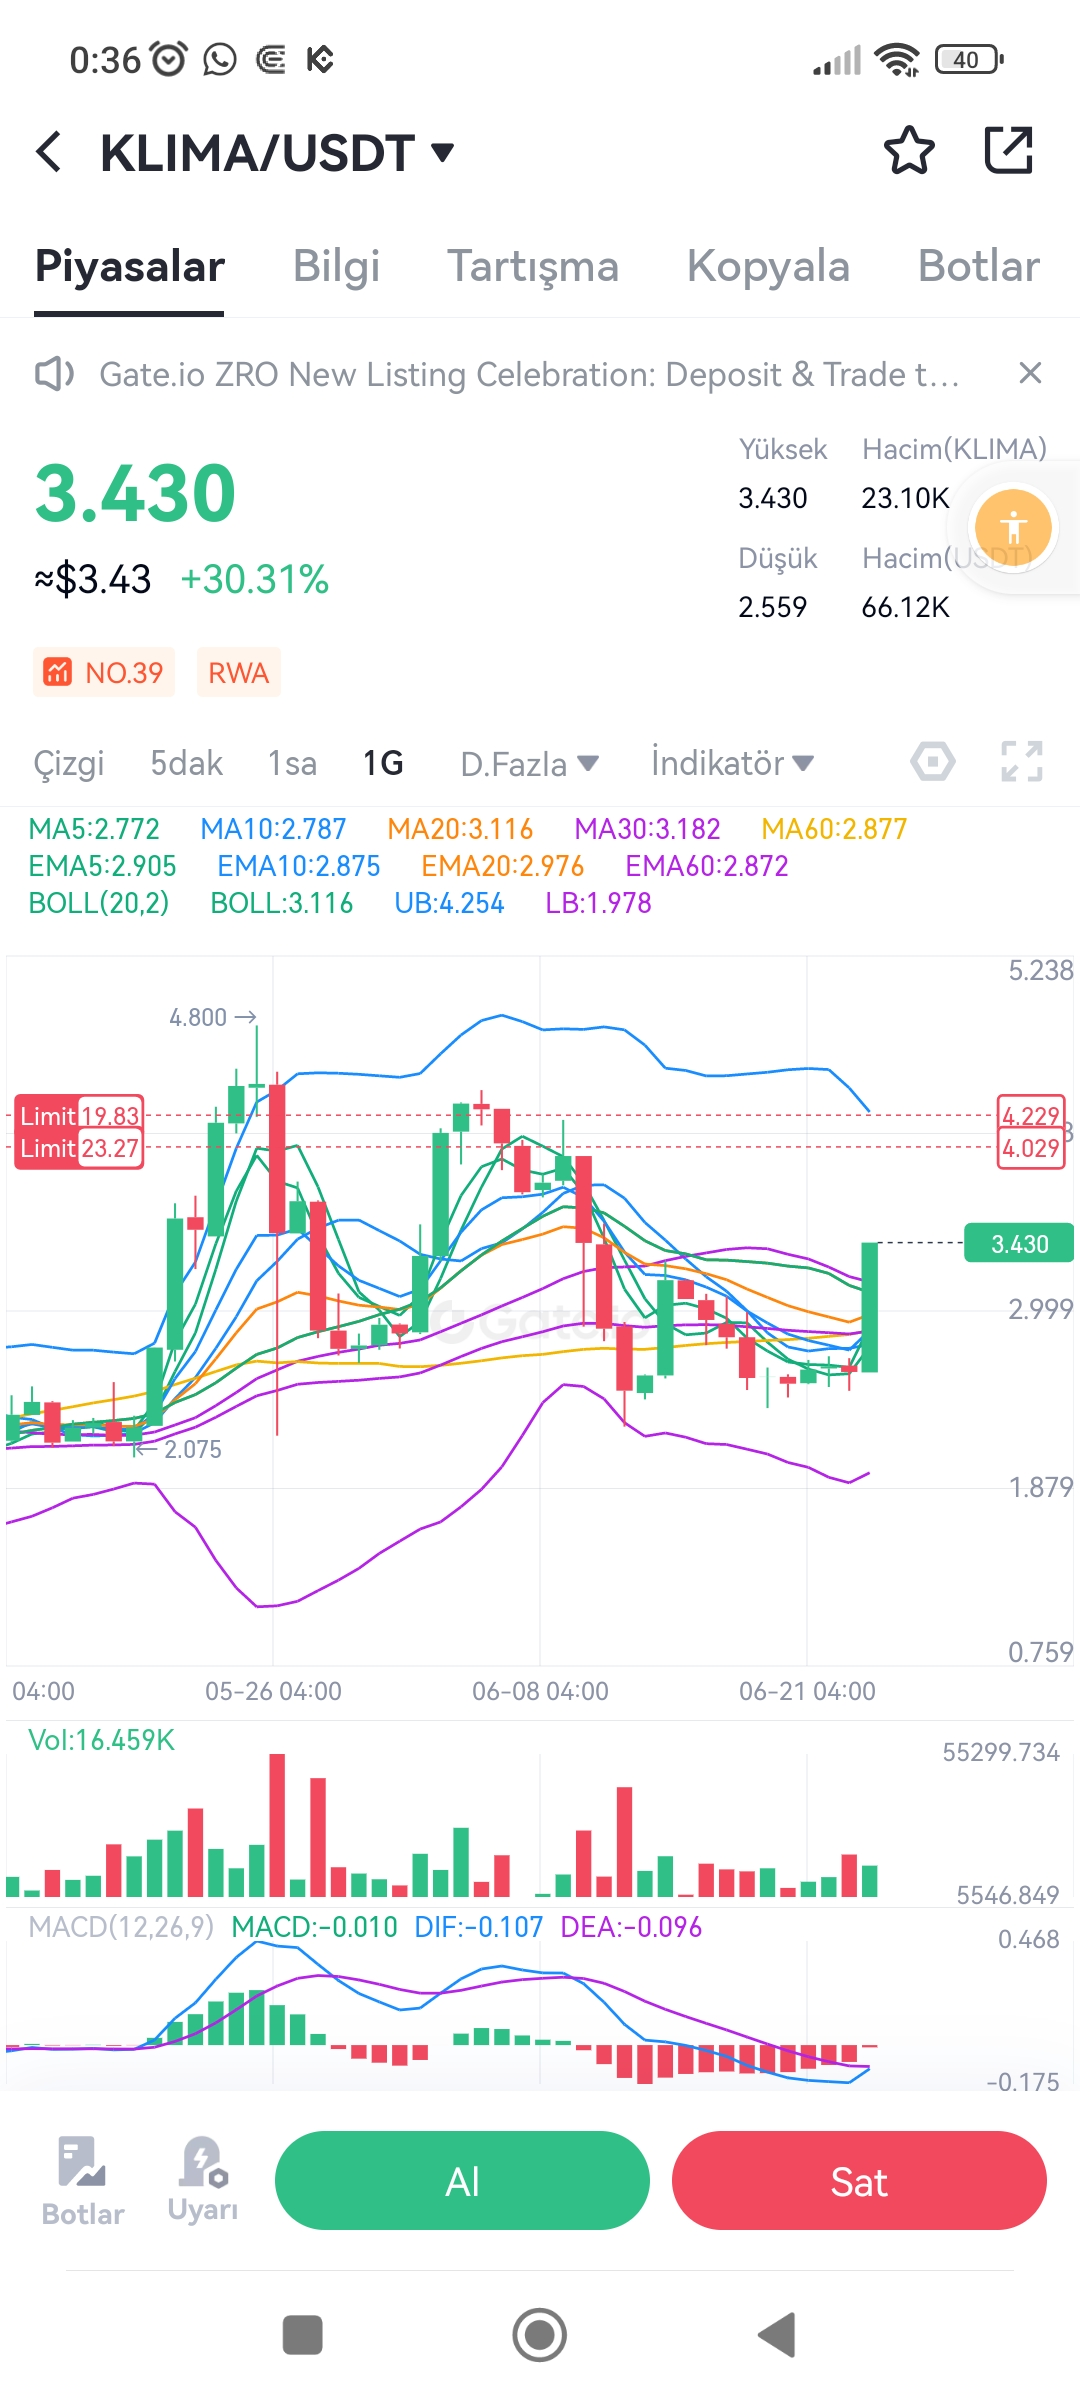The image size is (1080, 2400).
Task: Tap the Hacim(KLIMA) volume label
Action: pyautogui.click(x=954, y=449)
